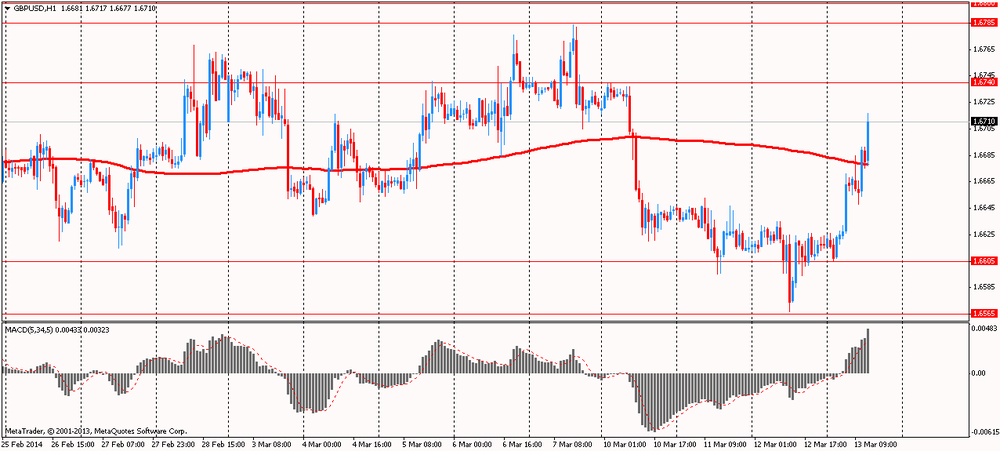Click the tallest MACD histogram bar at right
This screenshot has height=451, width=1000.
(x=868, y=350)
